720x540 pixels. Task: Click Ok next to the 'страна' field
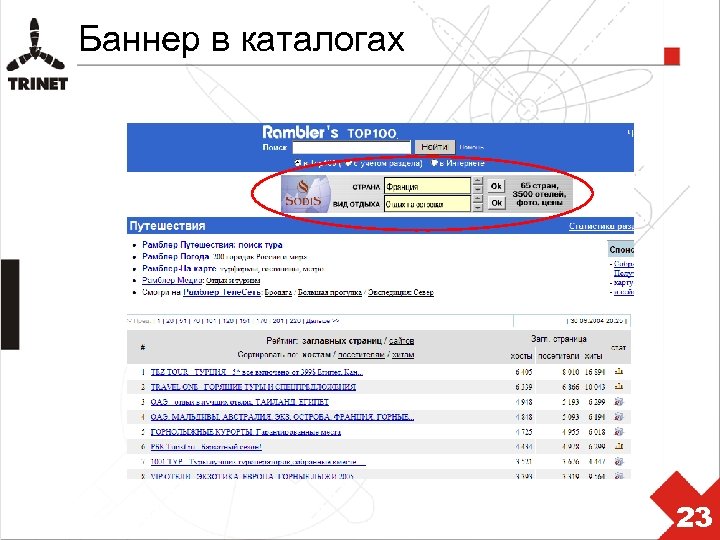(x=496, y=186)
